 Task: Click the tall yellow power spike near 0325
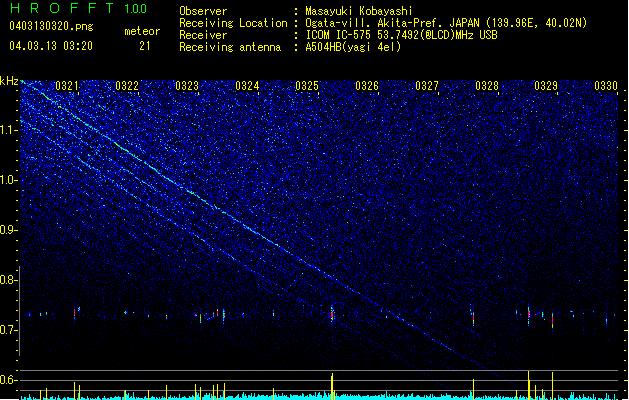(x=332, y=386)
